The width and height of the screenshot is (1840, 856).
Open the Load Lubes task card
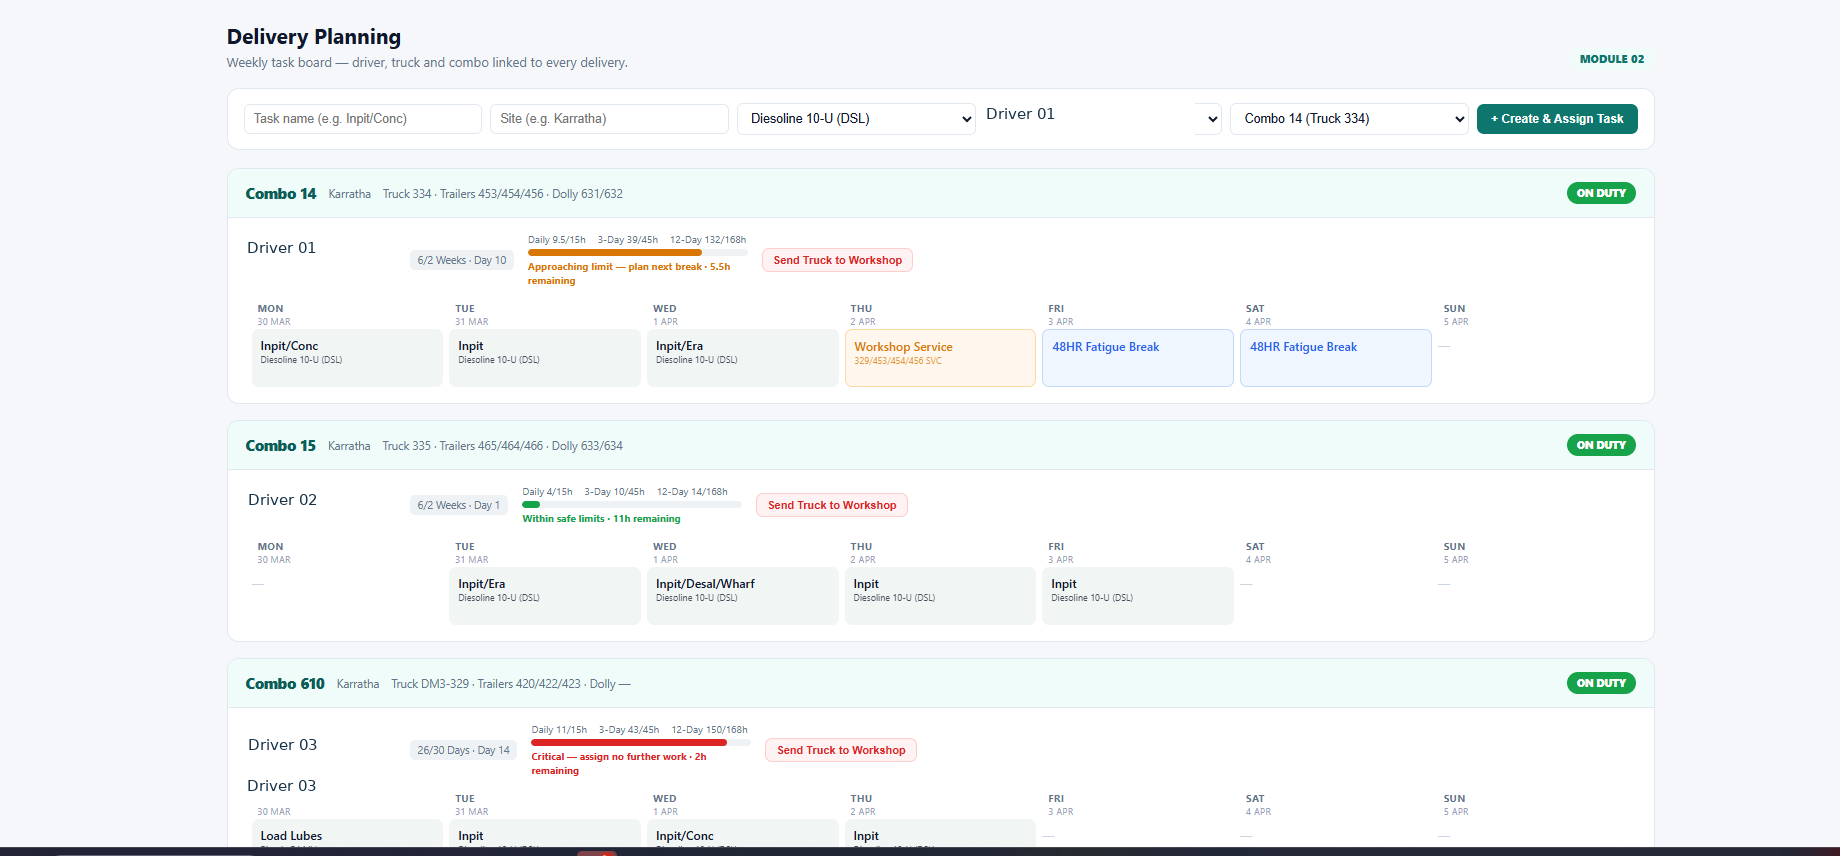coord(347,834)
